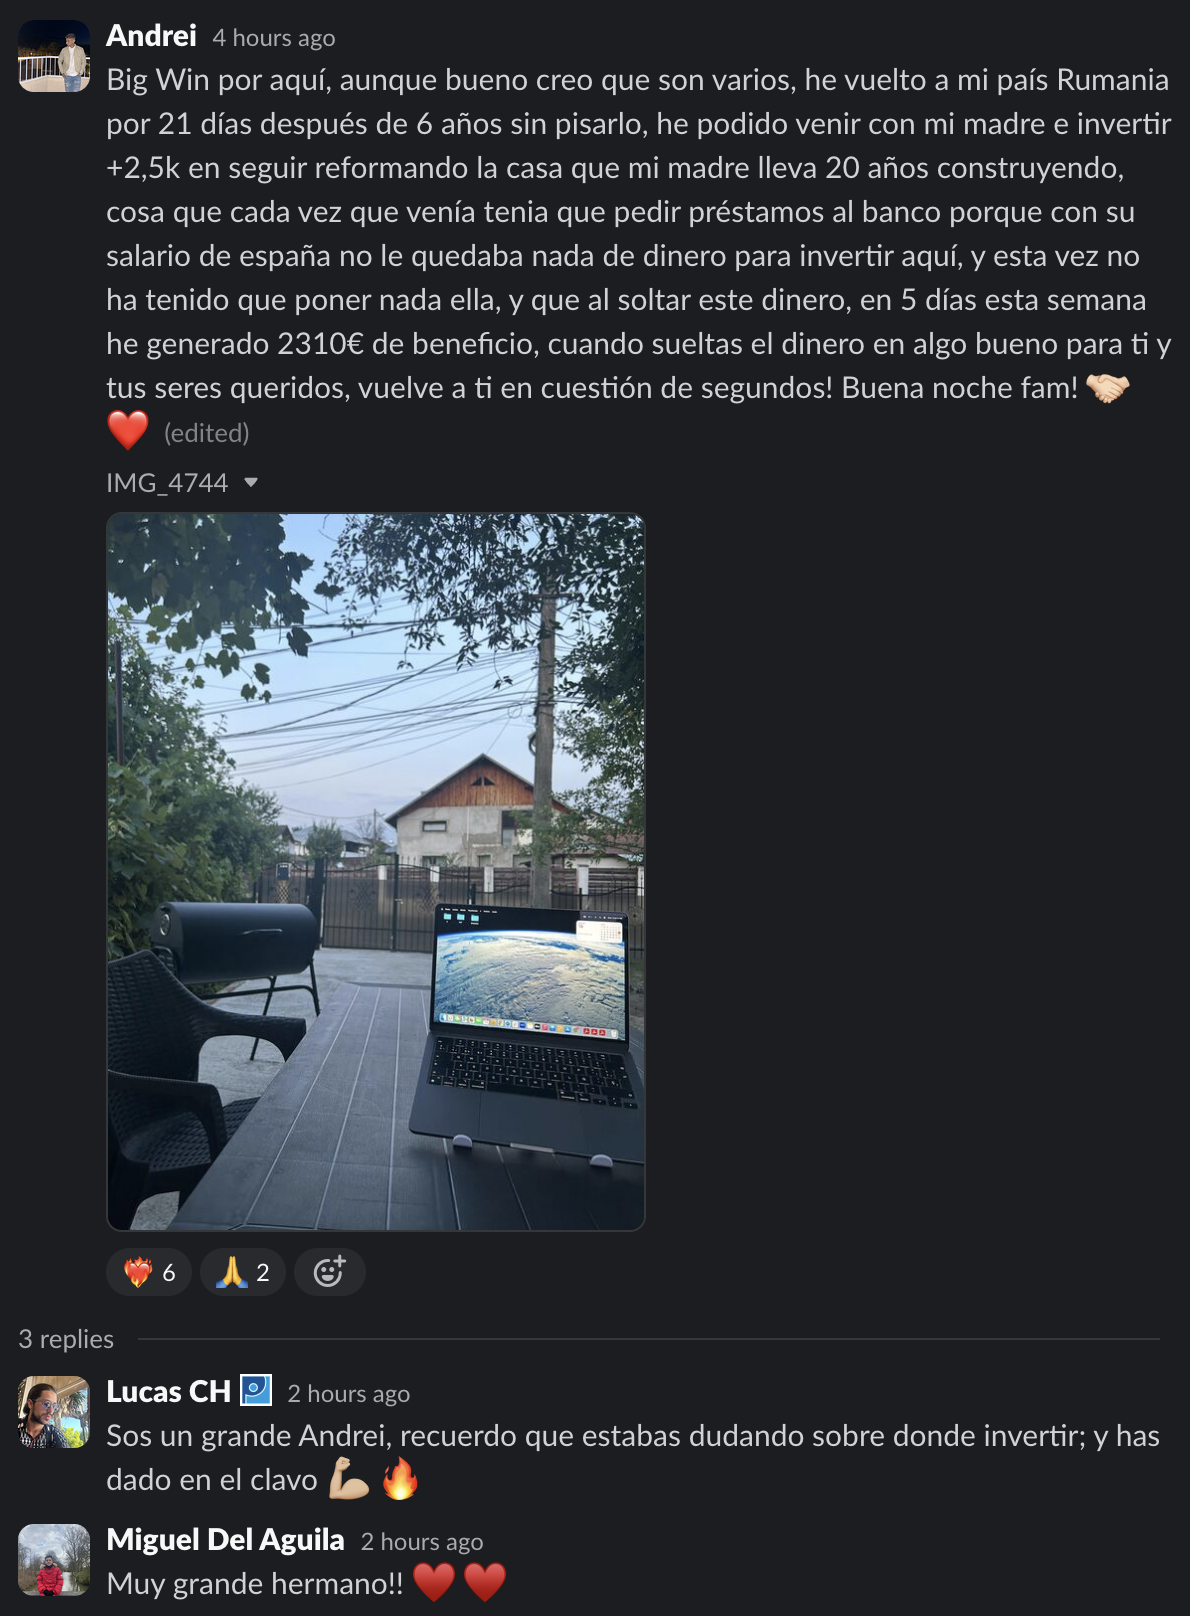
Task: Click Lucas CH's status badge icon
Action: tap(256, 1390)
